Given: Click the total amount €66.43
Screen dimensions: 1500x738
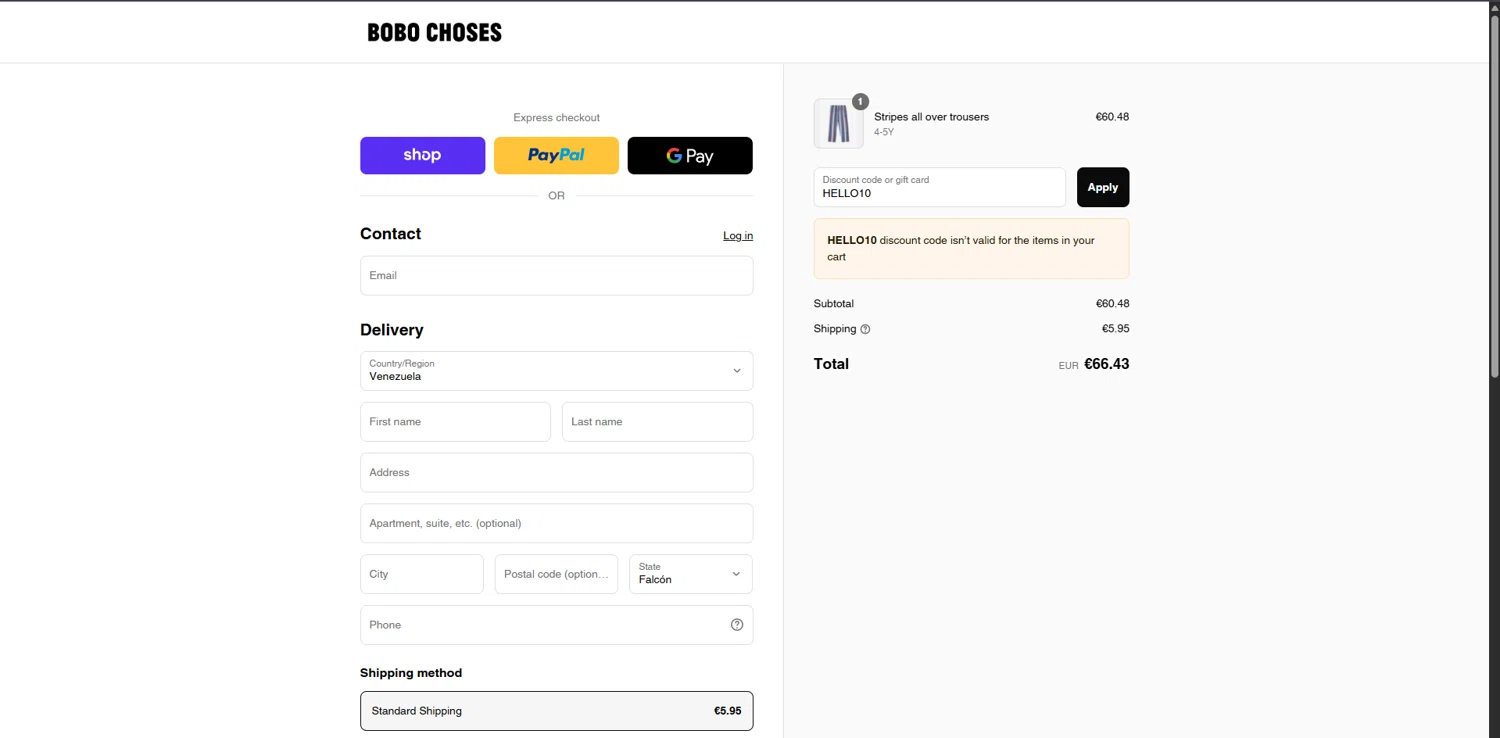Looking at the screenshot, I should click(x=1106, y=364).
